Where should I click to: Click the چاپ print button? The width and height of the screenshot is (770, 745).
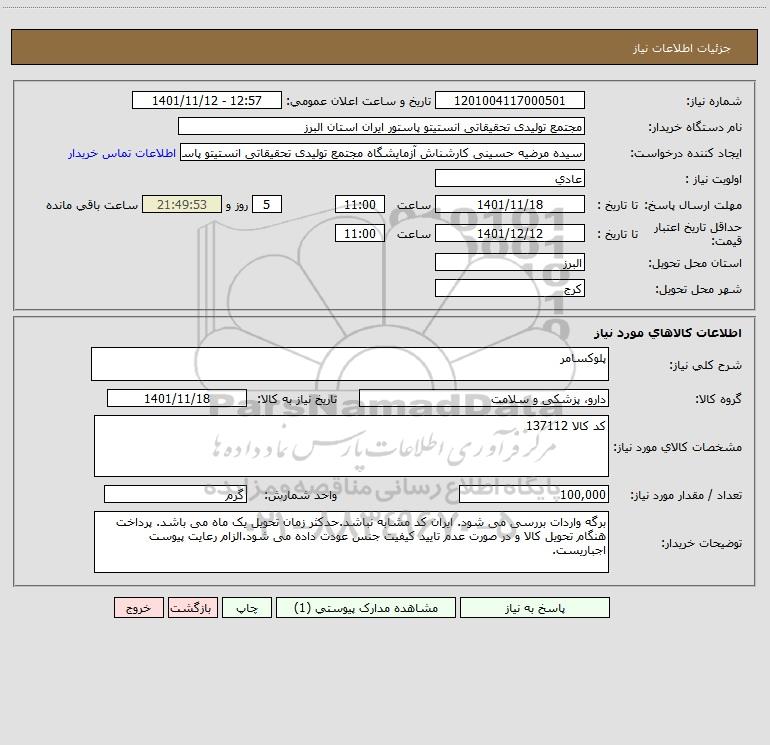point(247,607)
